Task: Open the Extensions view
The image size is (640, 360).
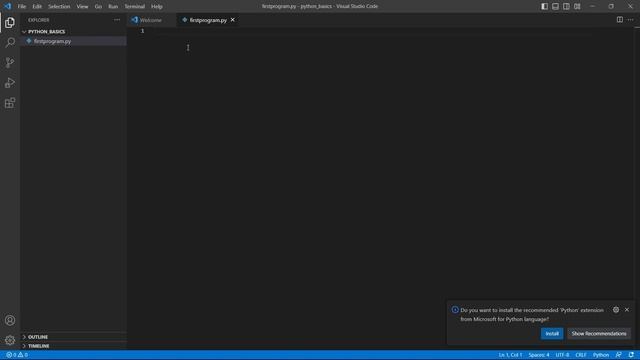Action: (x=10, y=103)
